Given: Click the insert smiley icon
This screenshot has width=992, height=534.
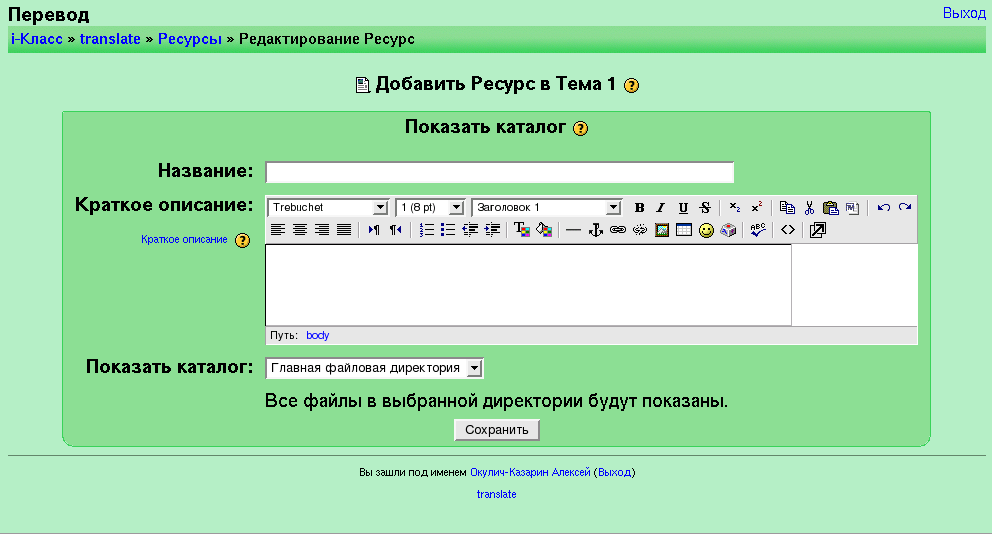Looking at the screenshot, I should tap(706, 230).
